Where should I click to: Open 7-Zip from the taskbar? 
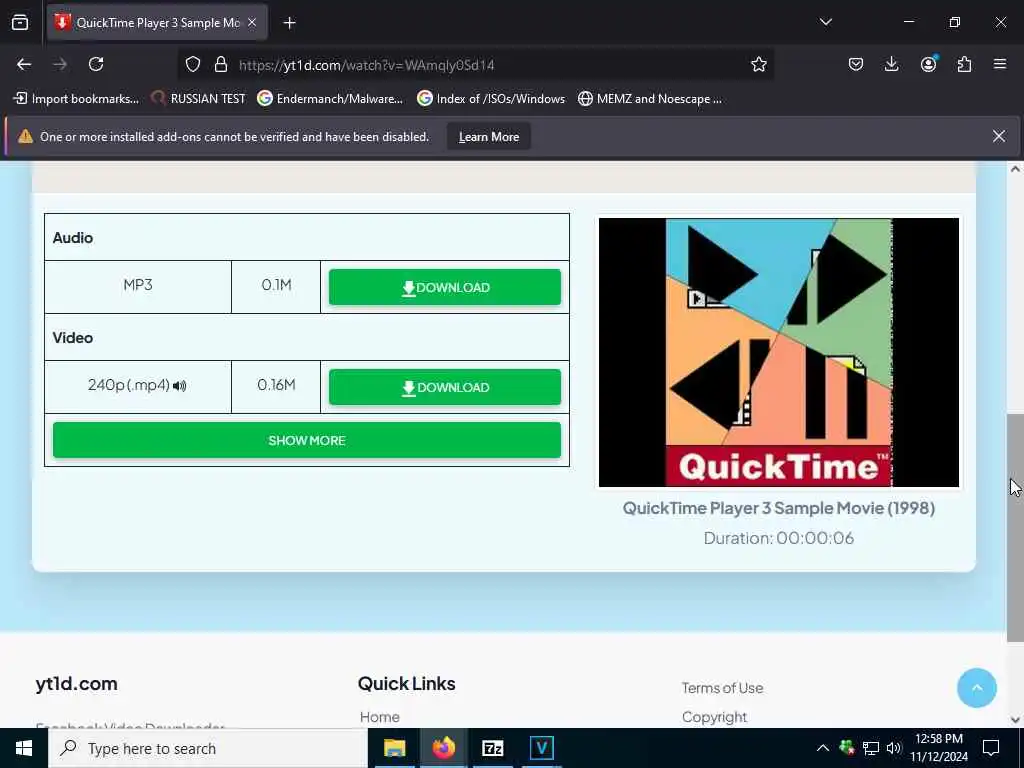(x=492, y=748)
